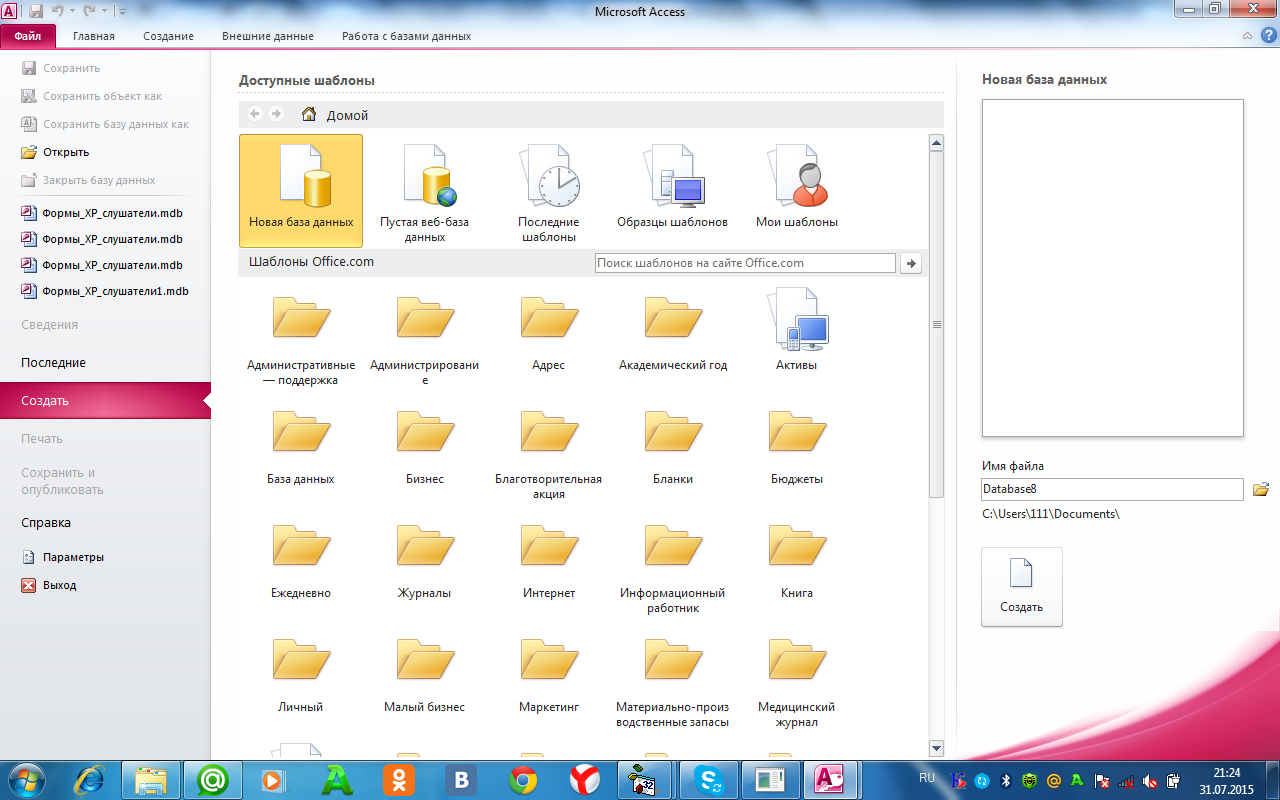The width and height of the screenshot is (1280, 800).
Task: Click the Имя файла Database8 field
Action: (x=1112, y=489)
